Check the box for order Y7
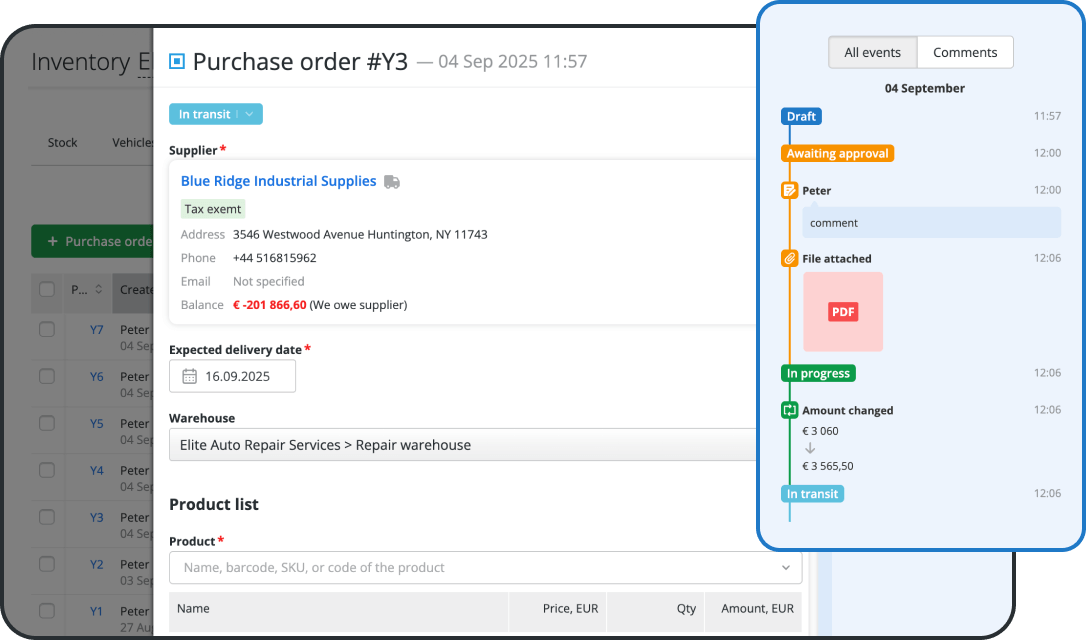The height and width of the screenshot is (640, 1092). (x=47, y=329)
